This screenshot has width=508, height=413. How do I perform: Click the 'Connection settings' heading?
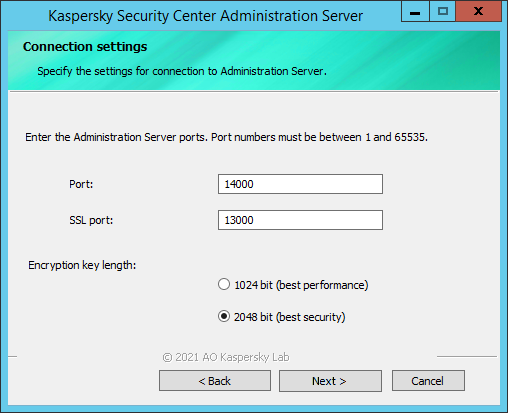point(85,47)
